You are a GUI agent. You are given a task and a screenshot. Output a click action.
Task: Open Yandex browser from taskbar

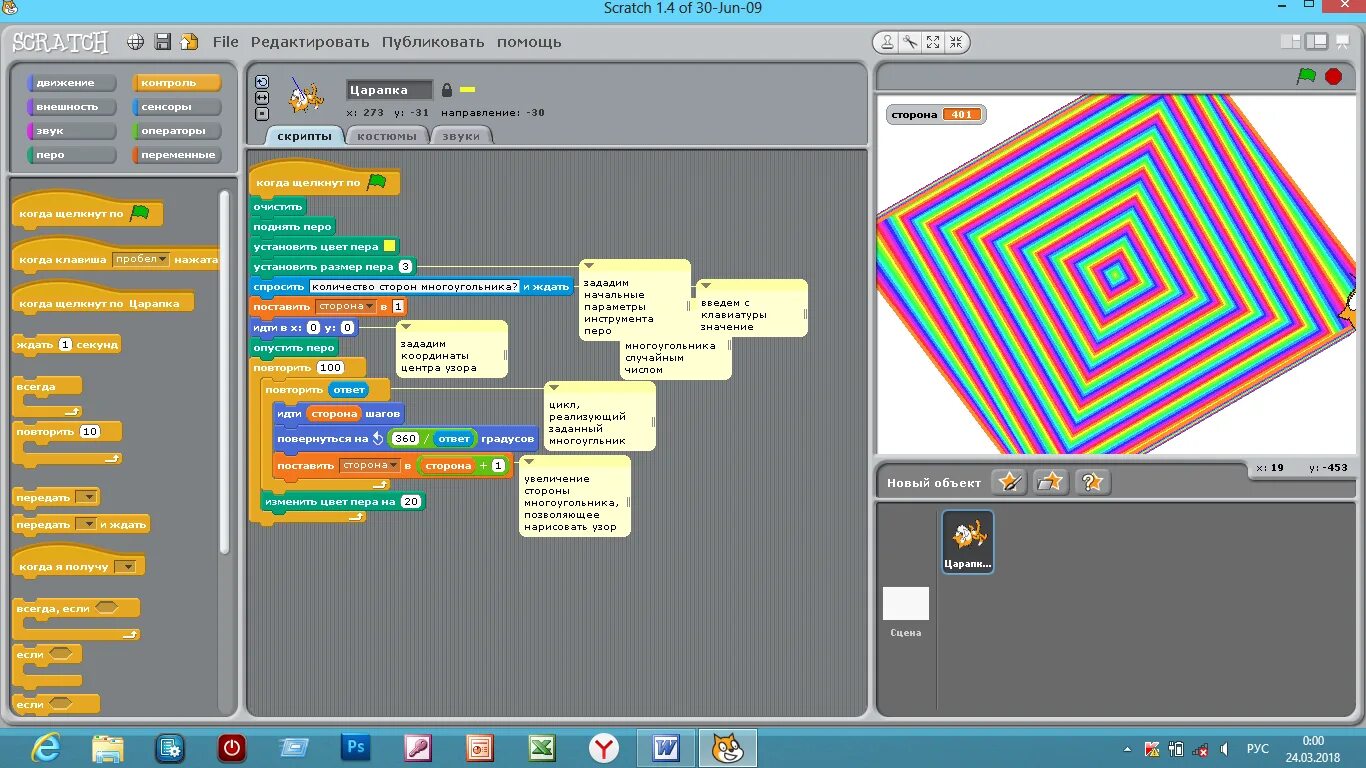[x=604, y=748]
